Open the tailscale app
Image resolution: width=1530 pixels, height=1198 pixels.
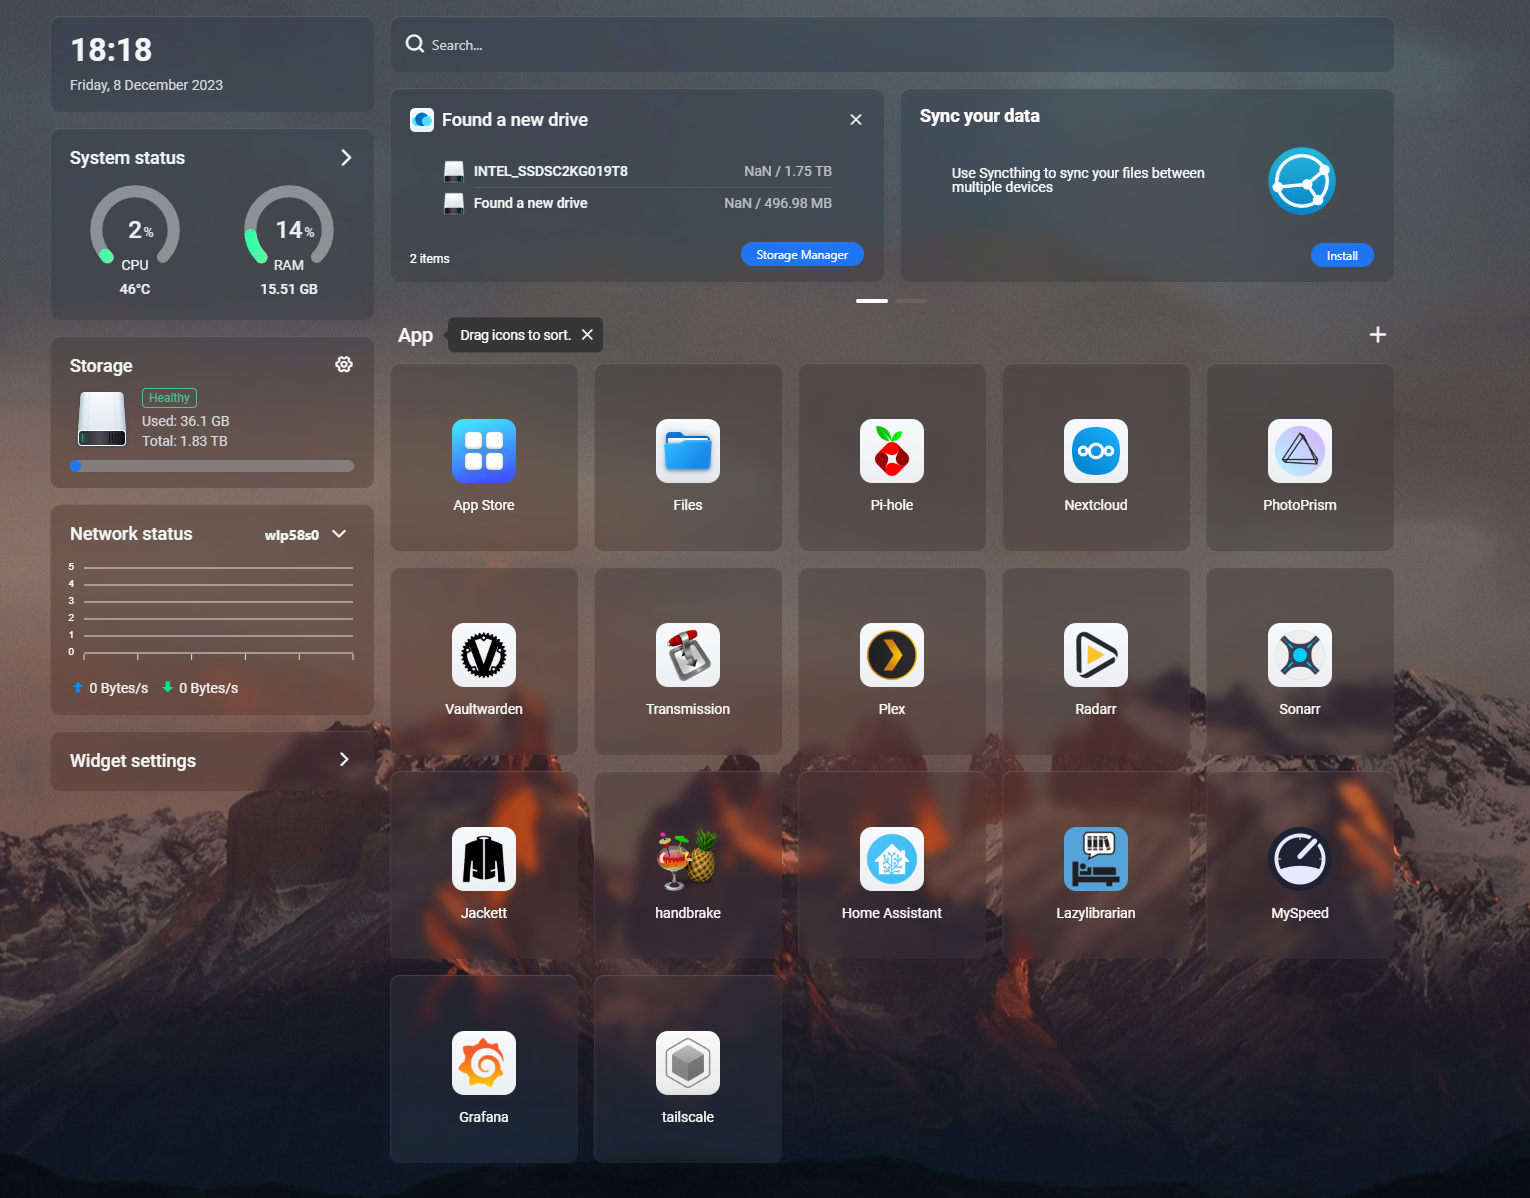[688, 1063]
